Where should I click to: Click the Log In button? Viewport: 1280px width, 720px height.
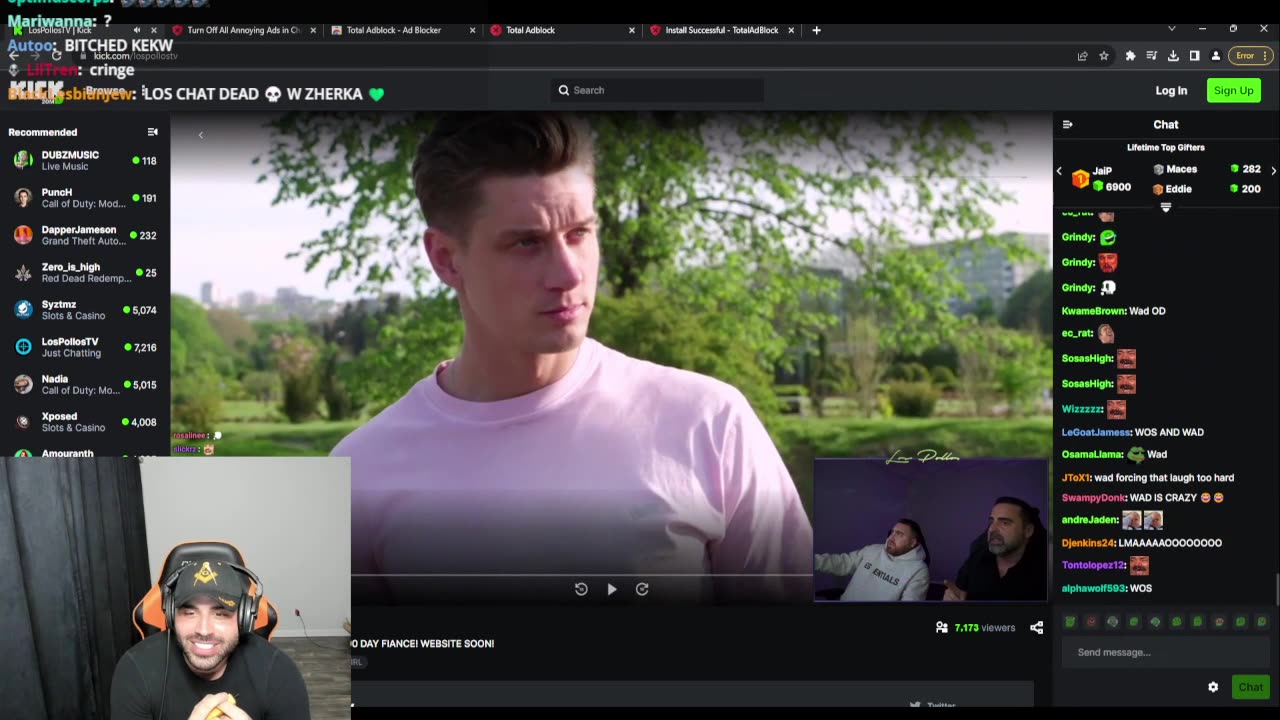[1171, 90]
